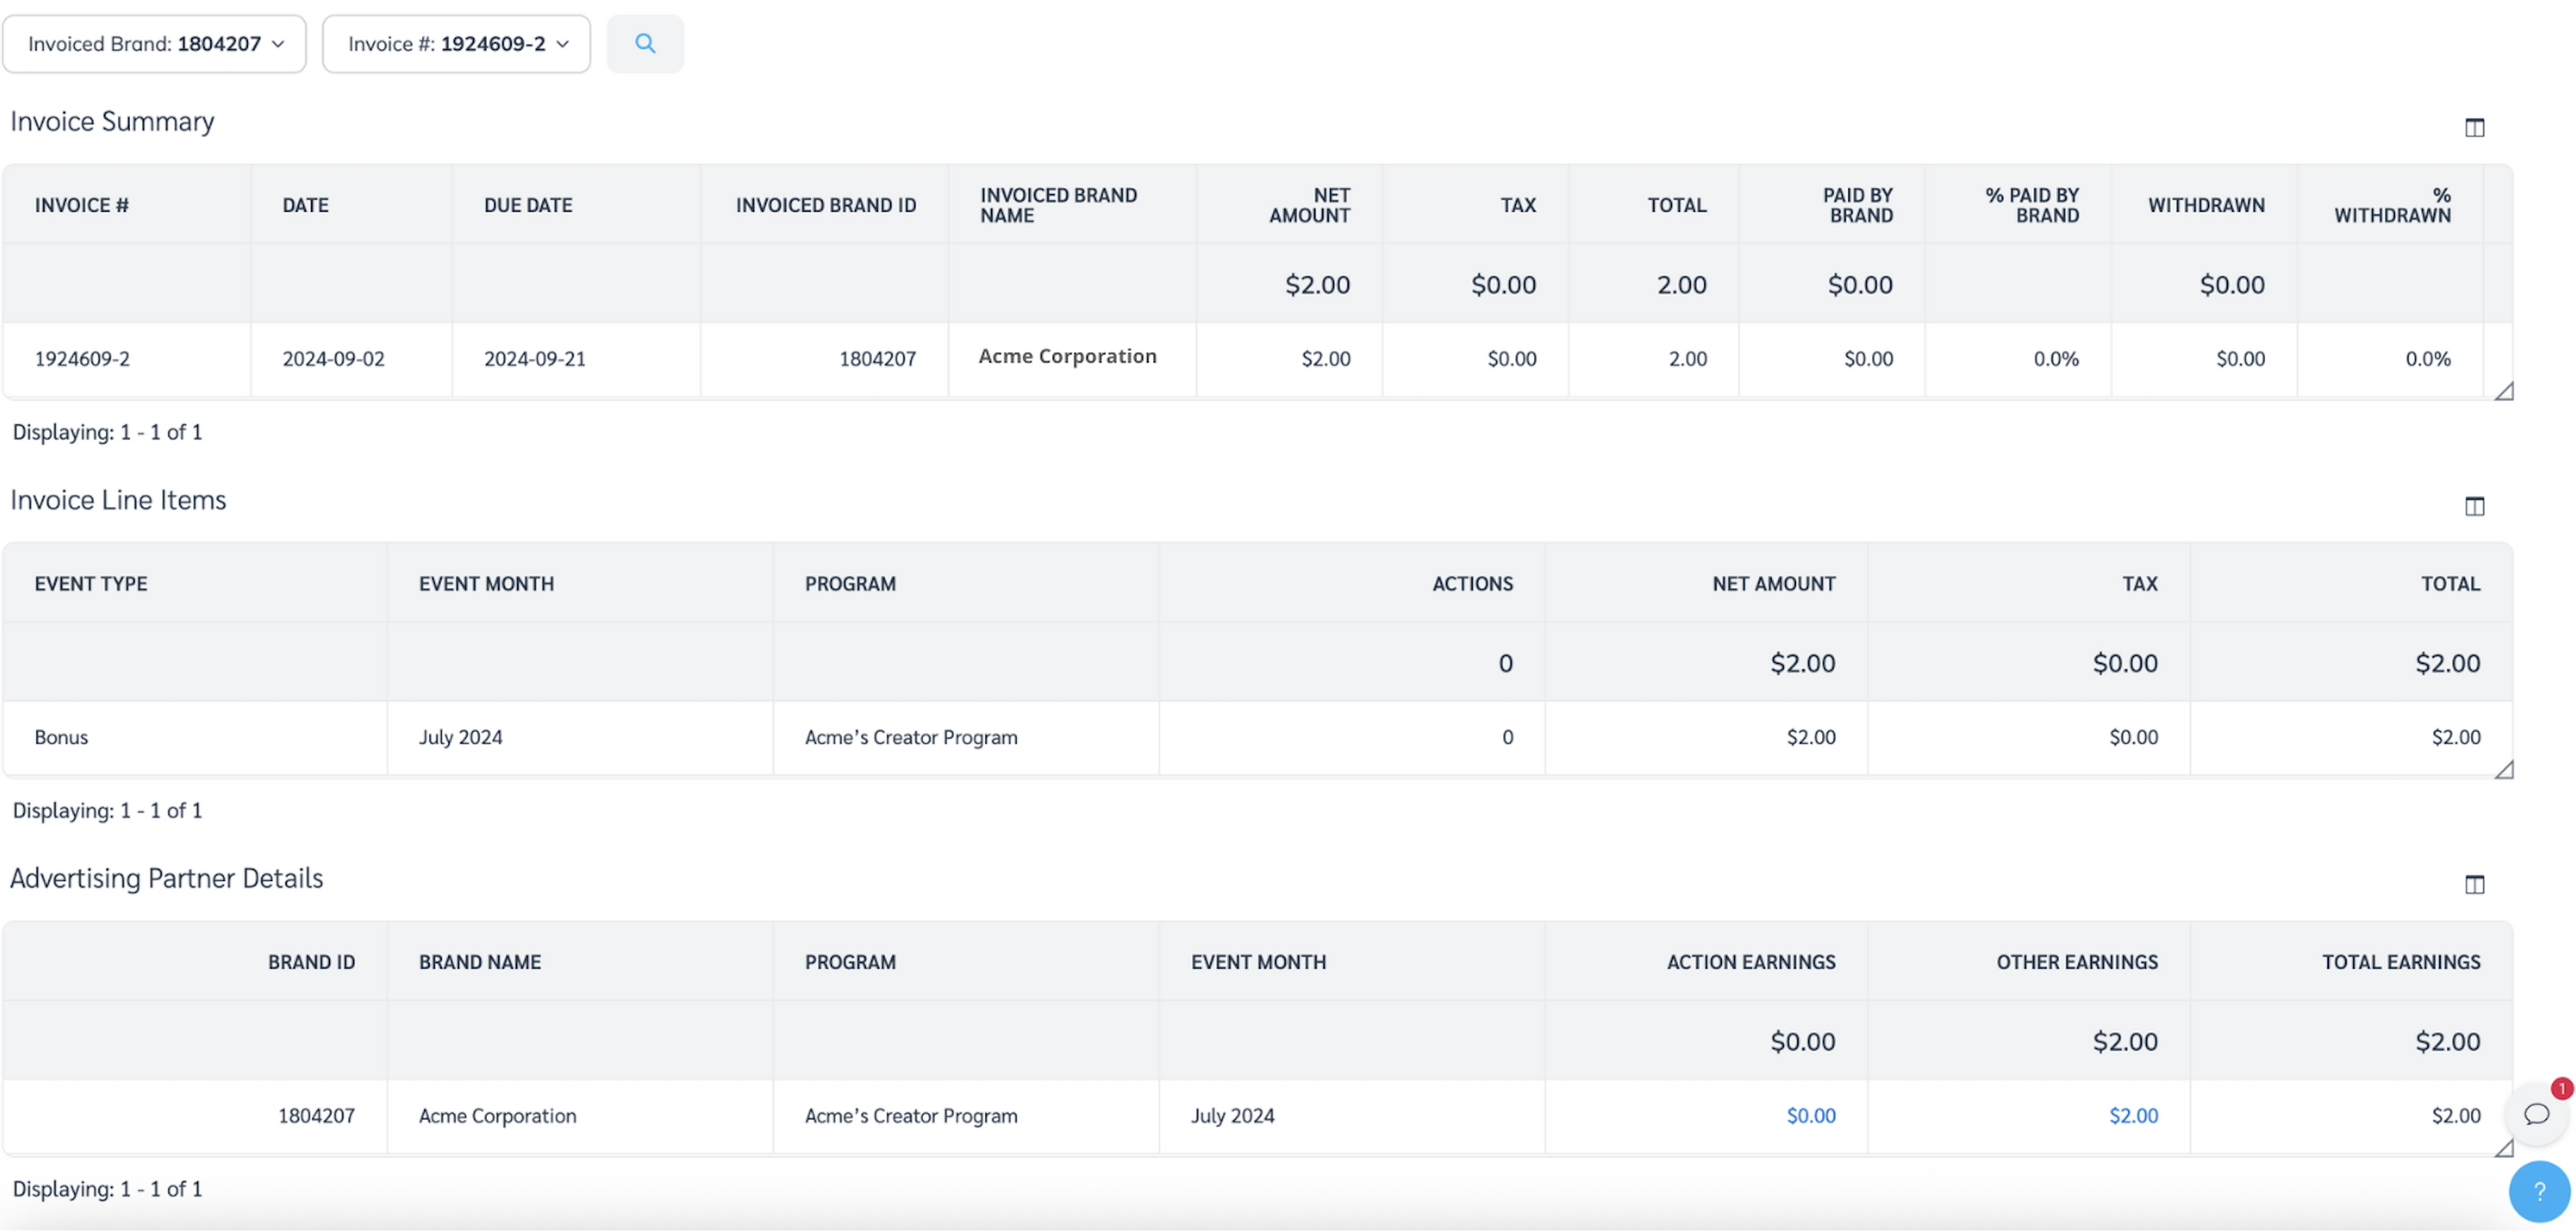Open column chooser for Advertising Partner Details

click(x=2474, y=884)
